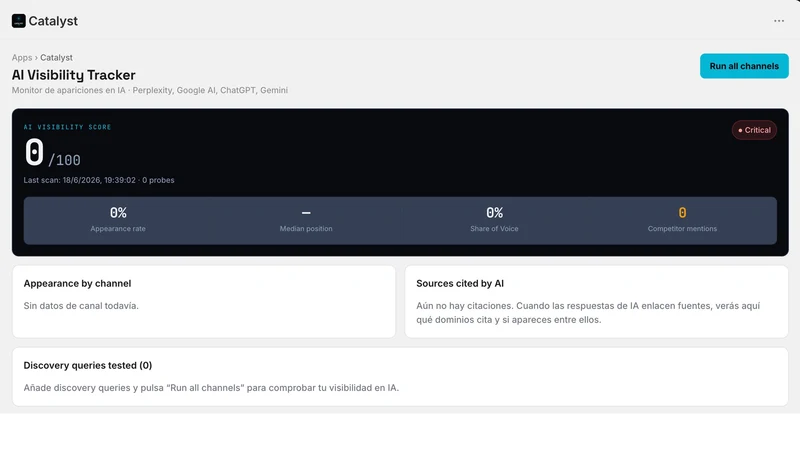Click the 'Añade discovery queries' hint text
800x450 pixels.
click(211, 388)
